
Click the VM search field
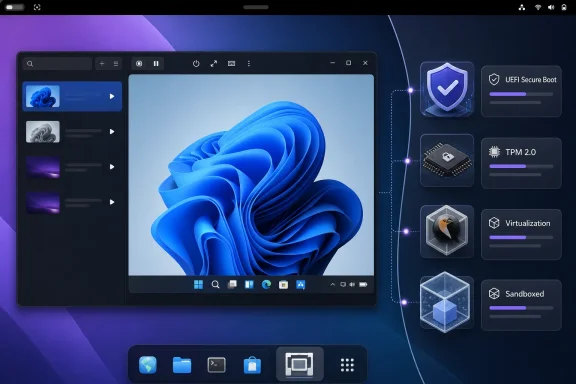click(57, 64)
